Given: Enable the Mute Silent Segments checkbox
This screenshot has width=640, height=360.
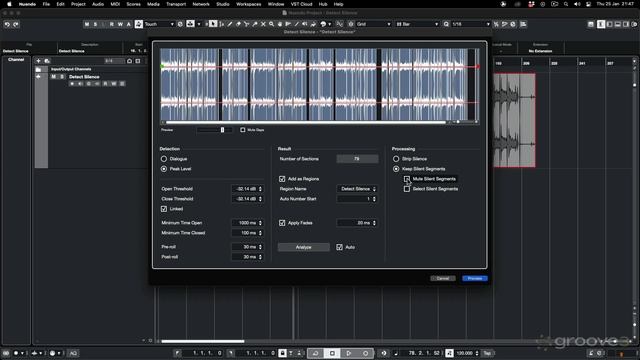Looking at the screenshot, I should [x=407, y=179].
